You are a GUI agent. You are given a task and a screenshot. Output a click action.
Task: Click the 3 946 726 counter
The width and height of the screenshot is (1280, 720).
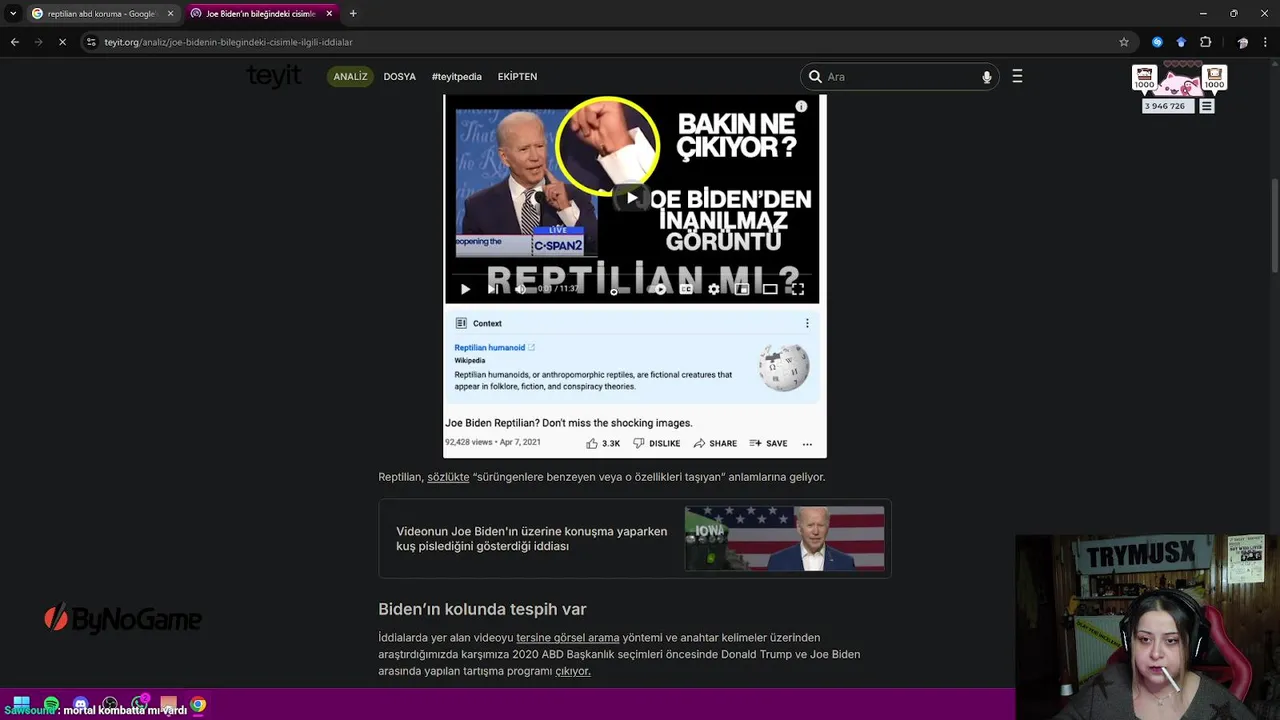pos(1168,106)
